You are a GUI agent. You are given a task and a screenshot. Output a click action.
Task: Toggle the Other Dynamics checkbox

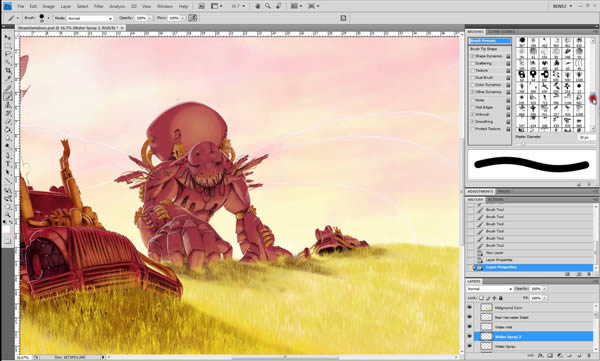tap(473, 92)
